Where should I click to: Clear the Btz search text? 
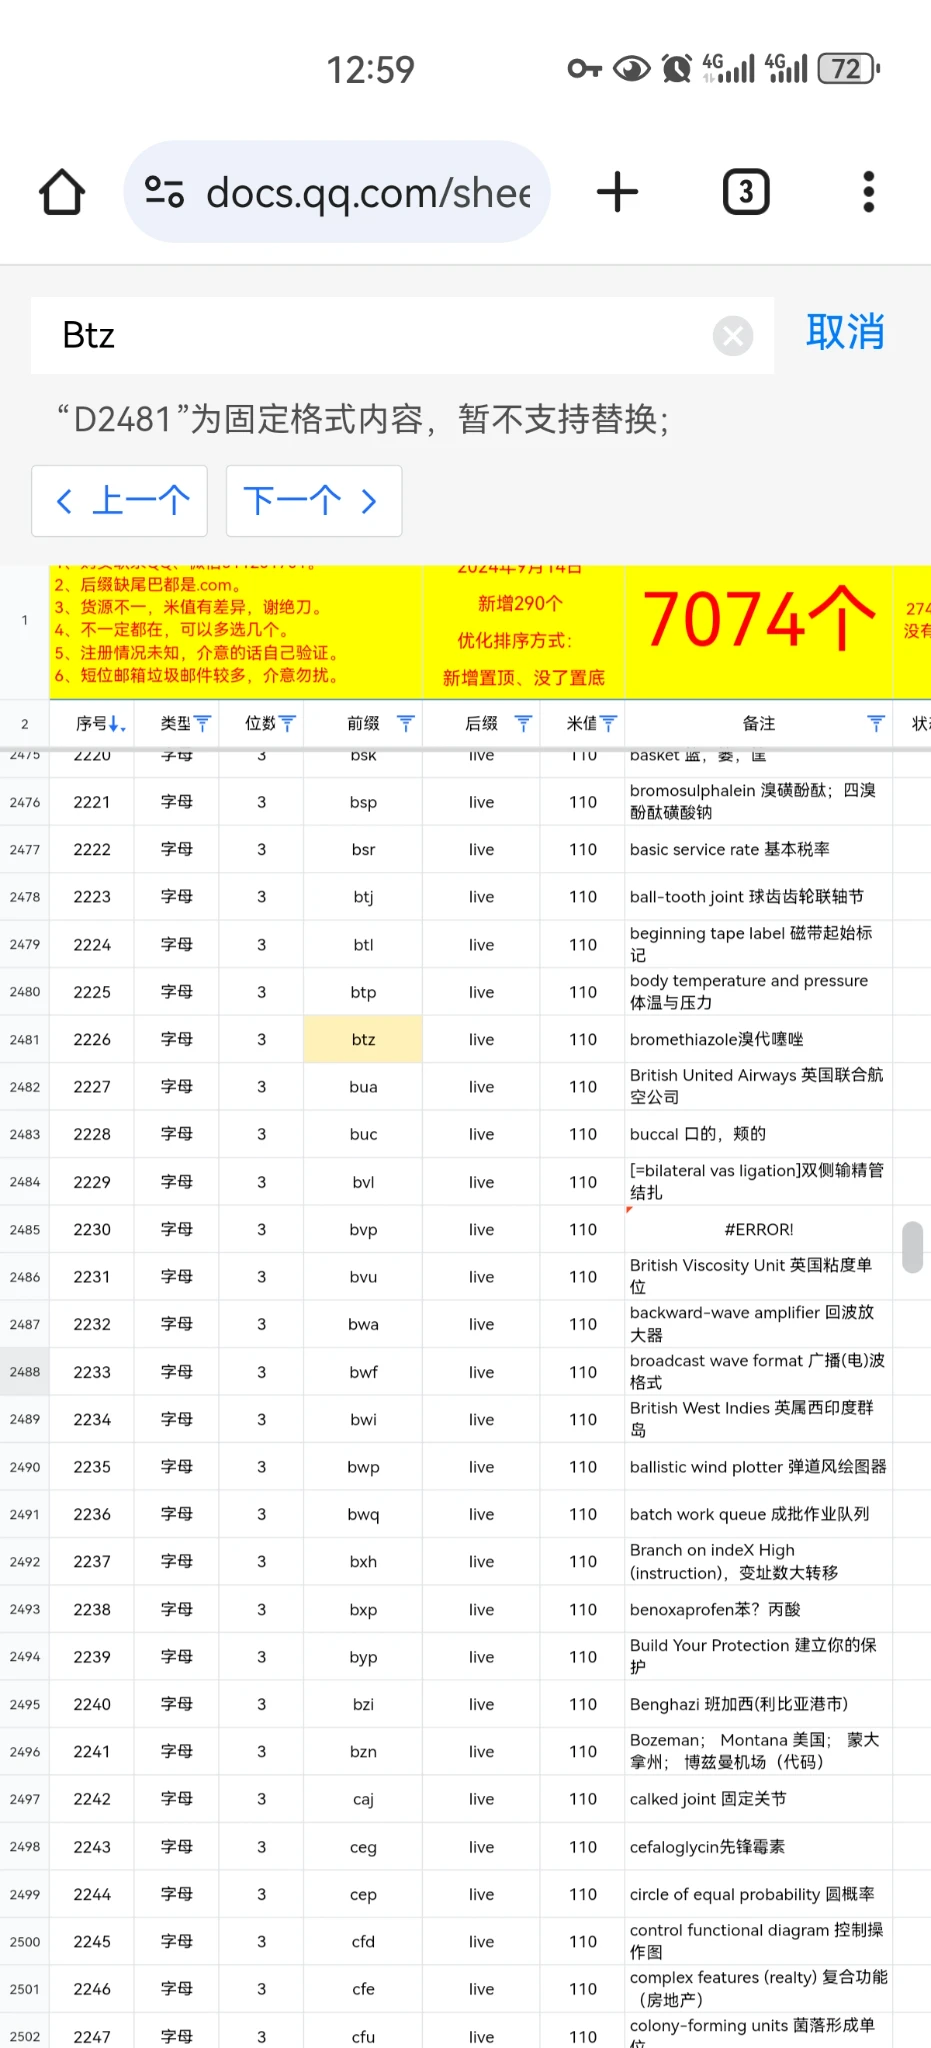click(x=733, y=336)
